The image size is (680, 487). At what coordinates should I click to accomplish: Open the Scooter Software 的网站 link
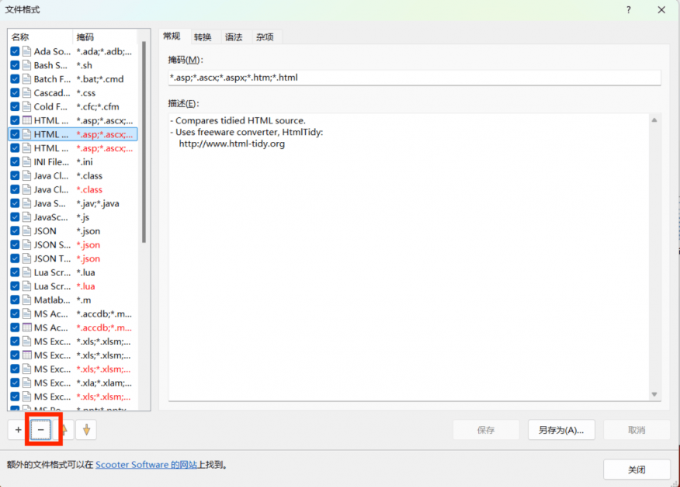[146, 464]
